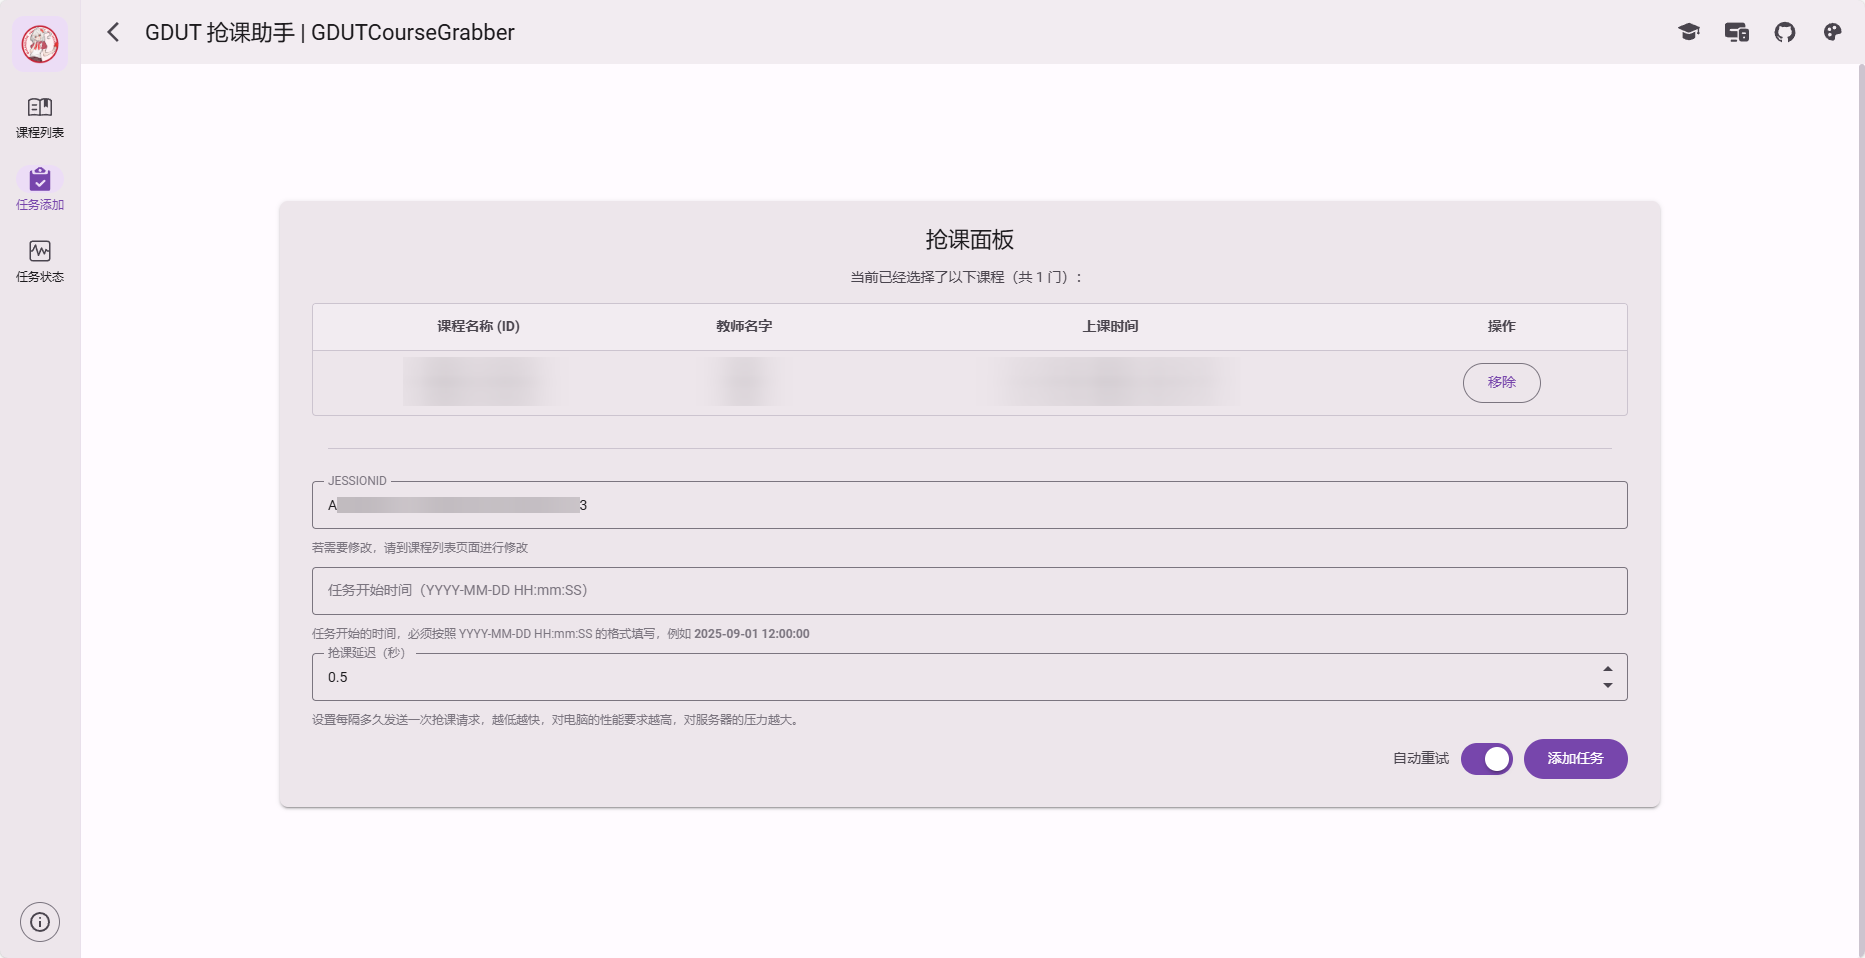Click the info circle icon
Image resolution: width=1865 pixels, height=958 pixels.
tap(40, 922)
